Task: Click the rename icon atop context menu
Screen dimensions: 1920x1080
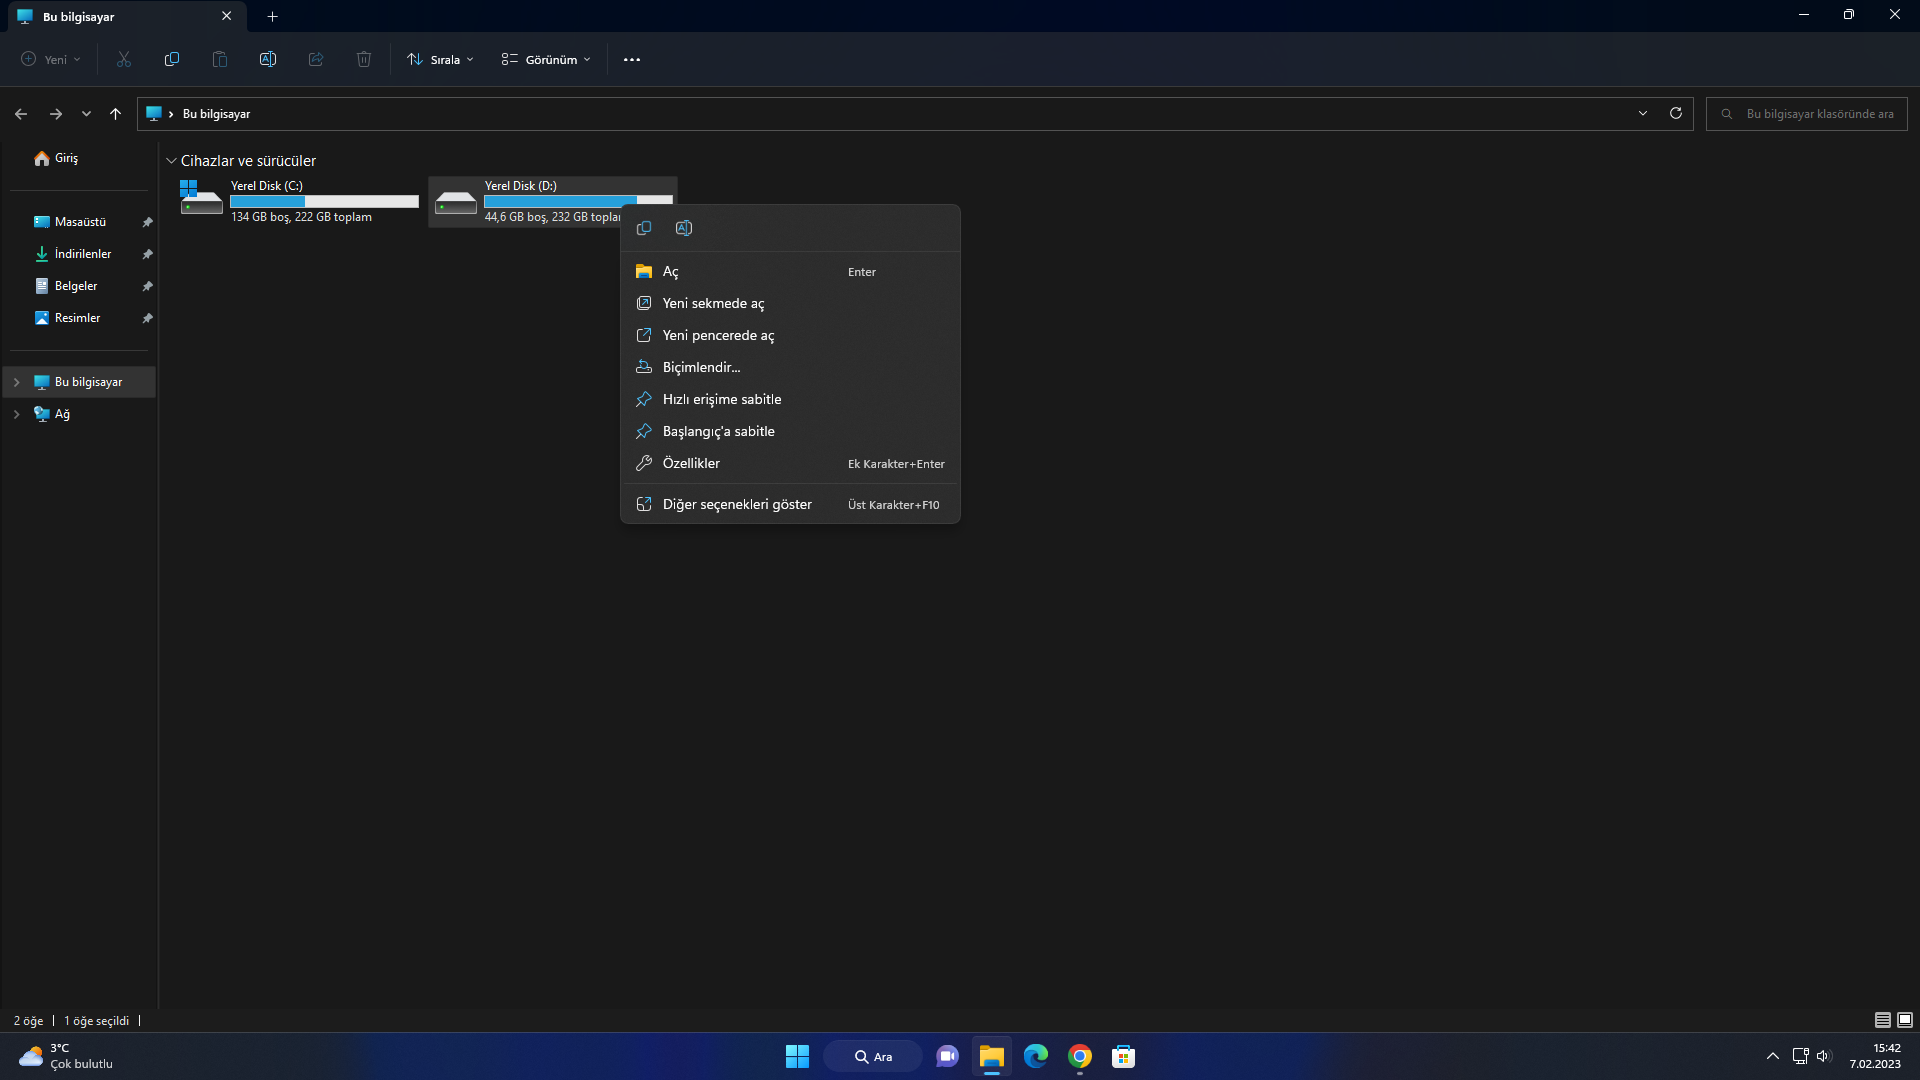Action: (684, 228)
